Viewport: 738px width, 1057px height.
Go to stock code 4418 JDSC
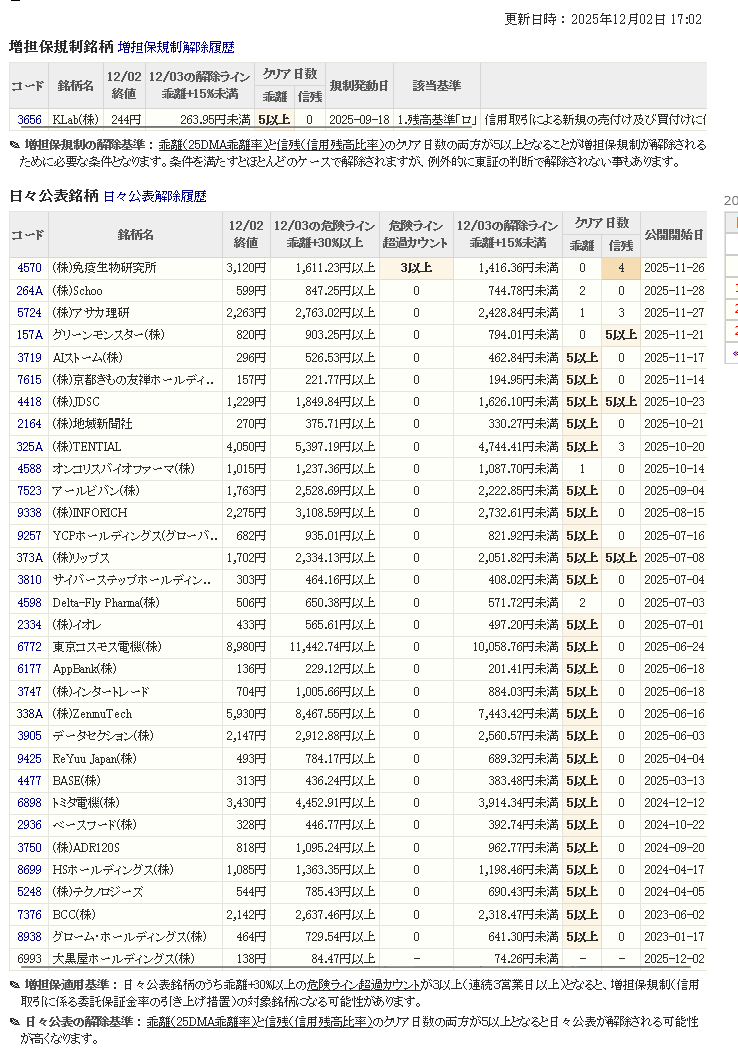click(x=29, y=401)
